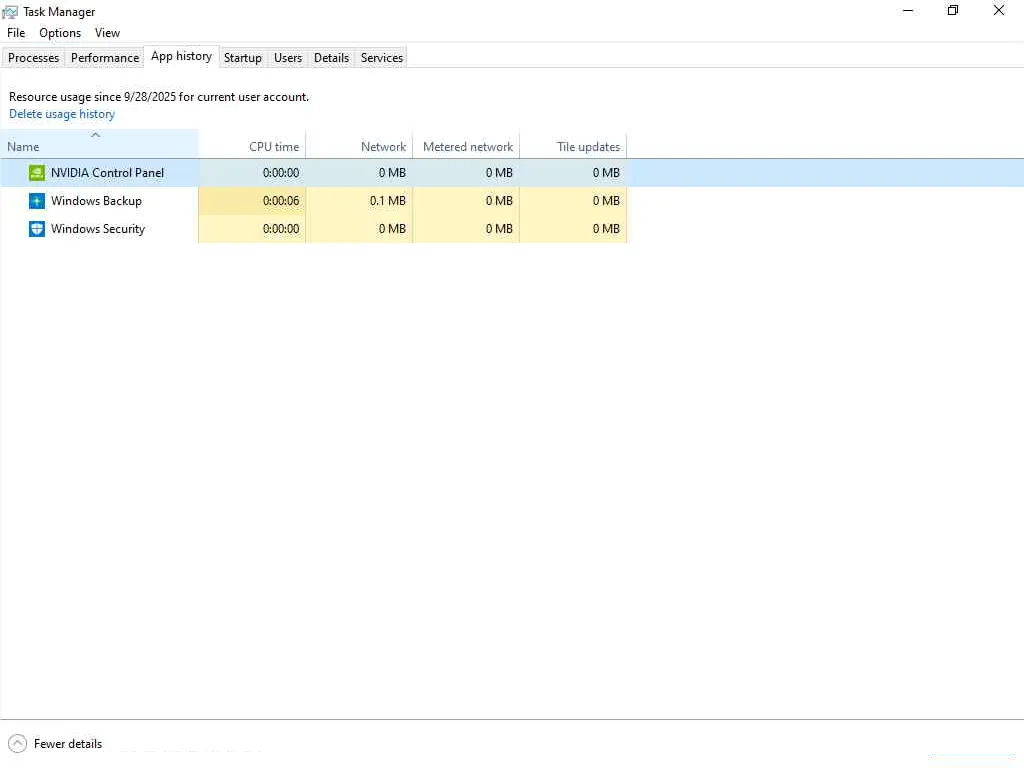Select the Windows Backup row name
Image resolution: width=1024 pixels, height=768 pixels.
pyautogui.click(x=96, y=201)
